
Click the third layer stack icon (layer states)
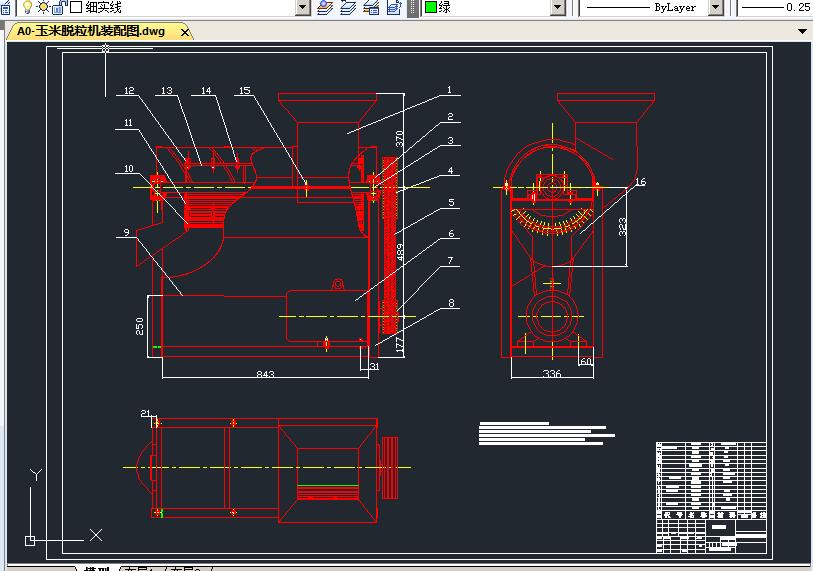pos(371,7)
